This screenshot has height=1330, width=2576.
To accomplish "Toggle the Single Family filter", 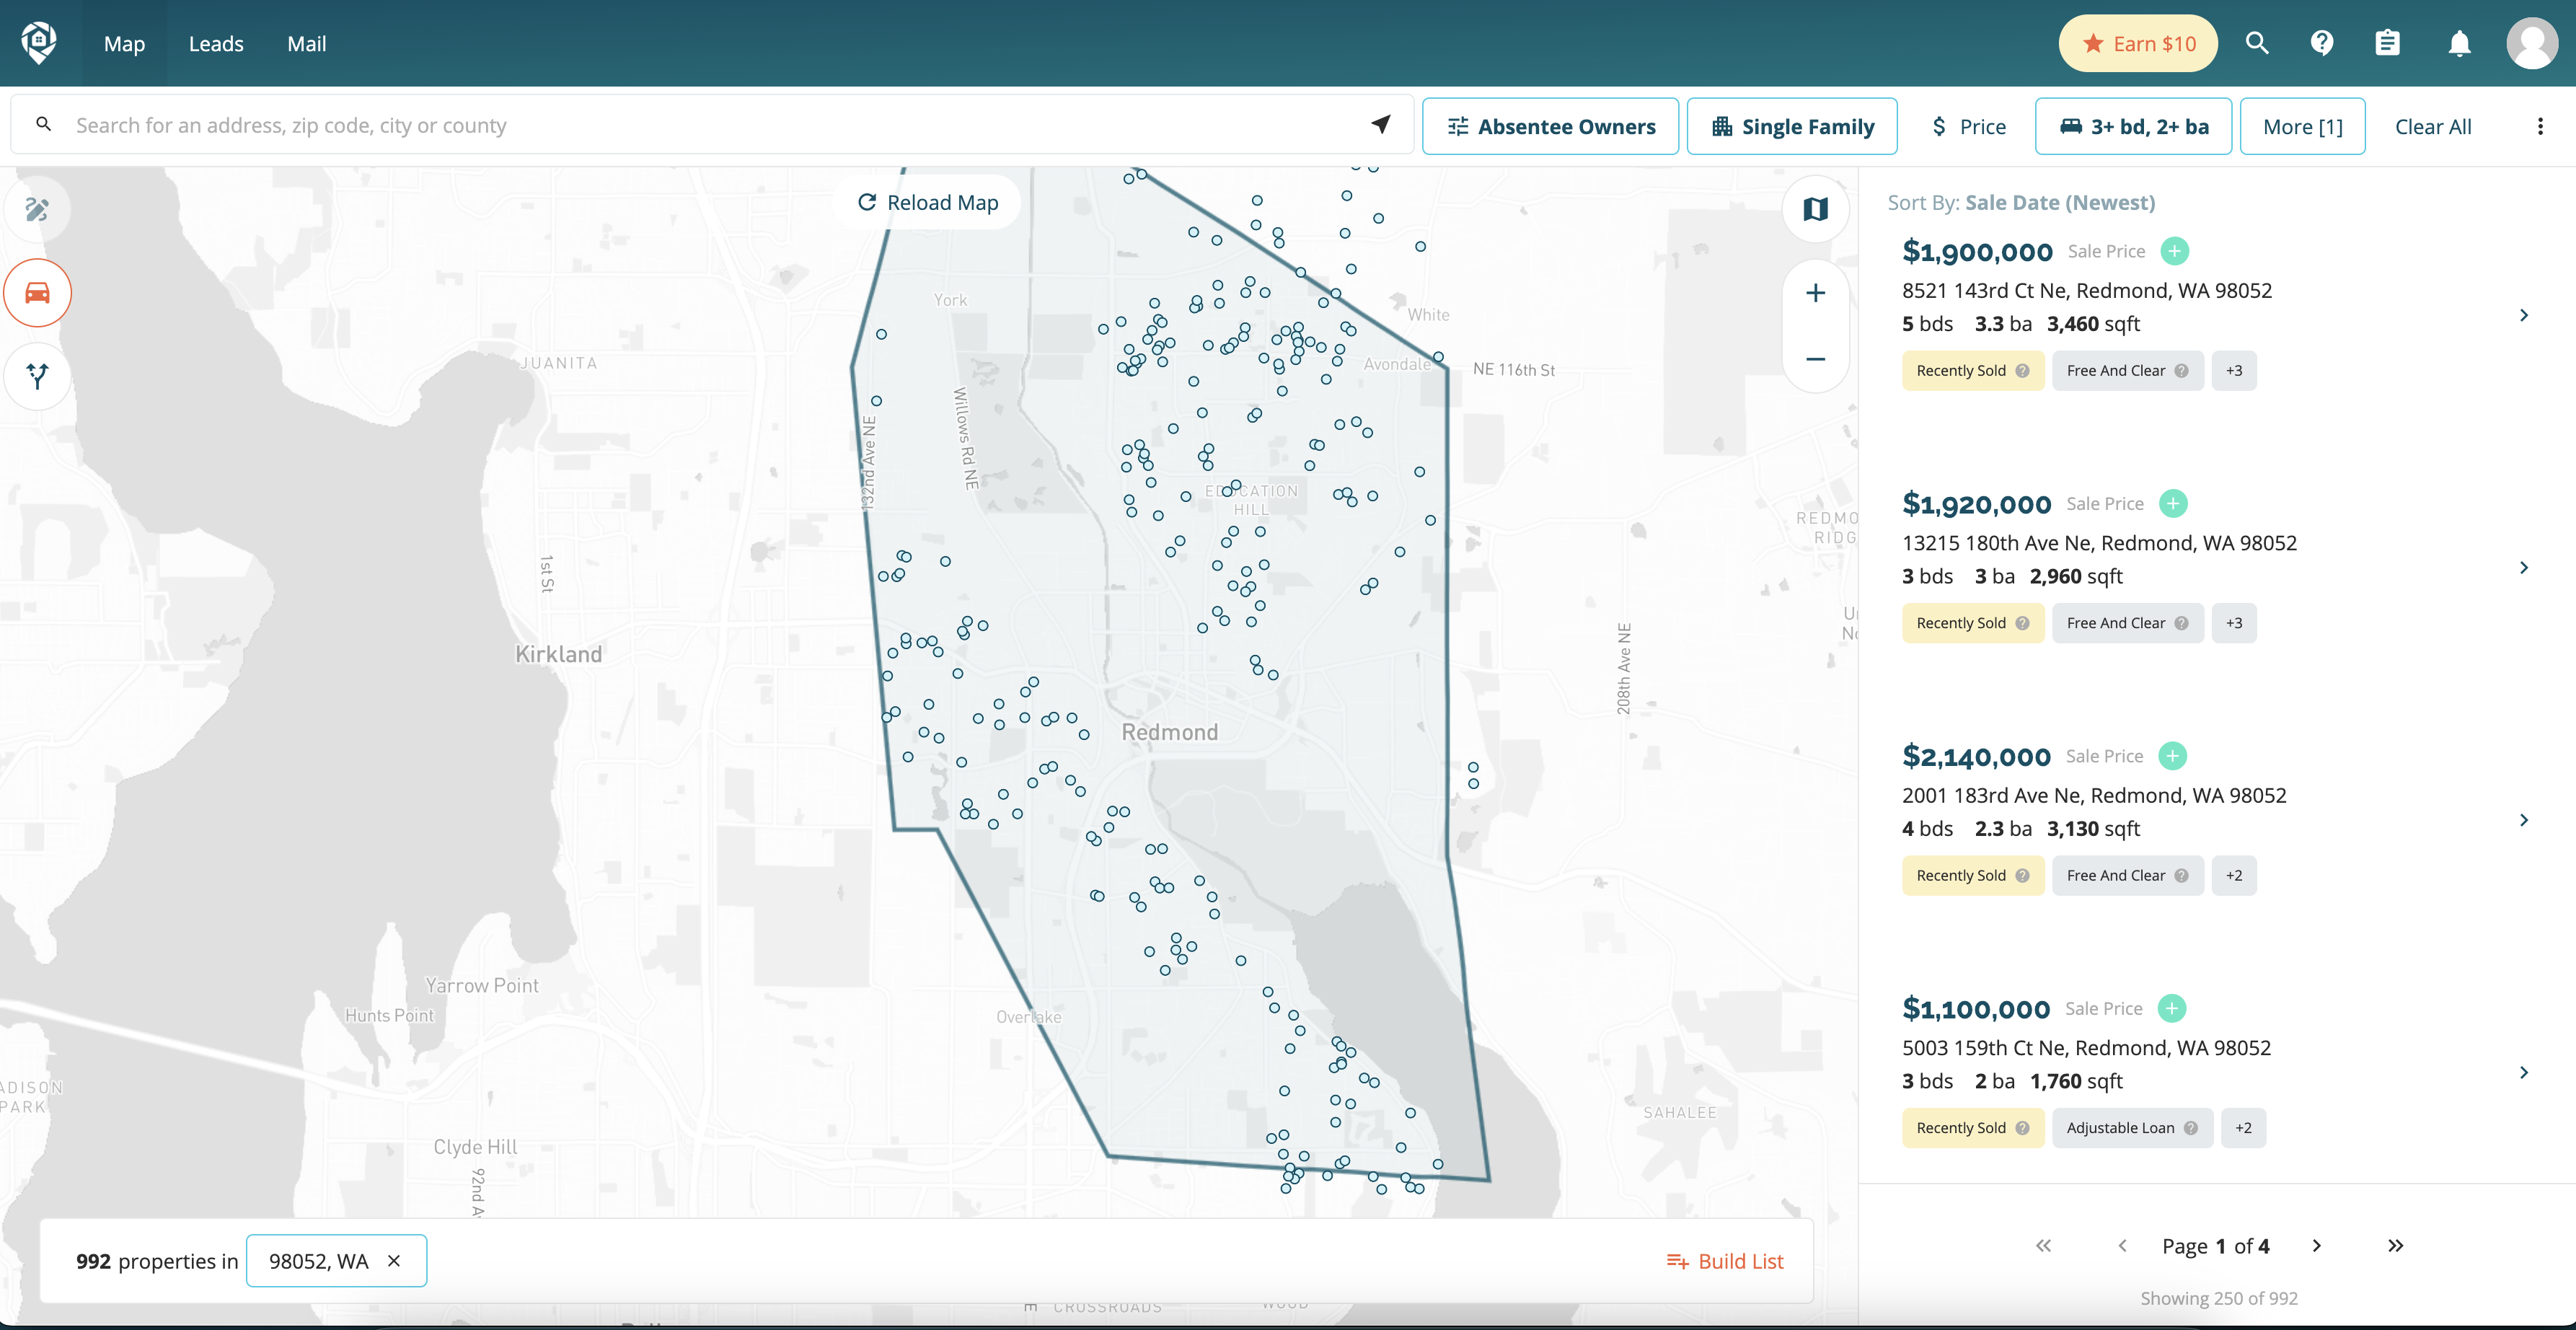I will pyautogui.click(x=1791, y=125).
